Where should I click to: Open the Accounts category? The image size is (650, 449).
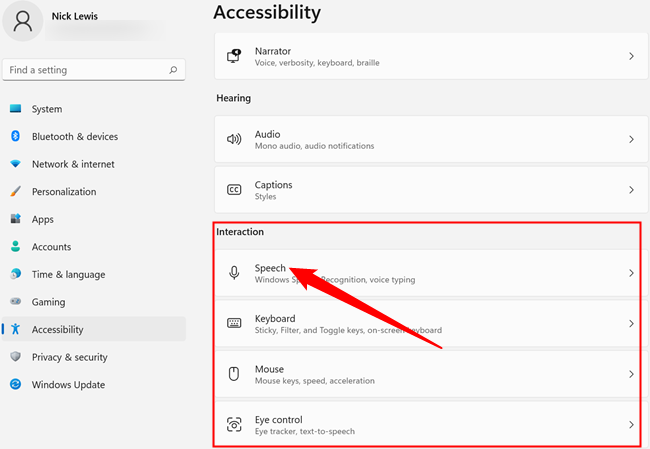[x=94, y=246]
